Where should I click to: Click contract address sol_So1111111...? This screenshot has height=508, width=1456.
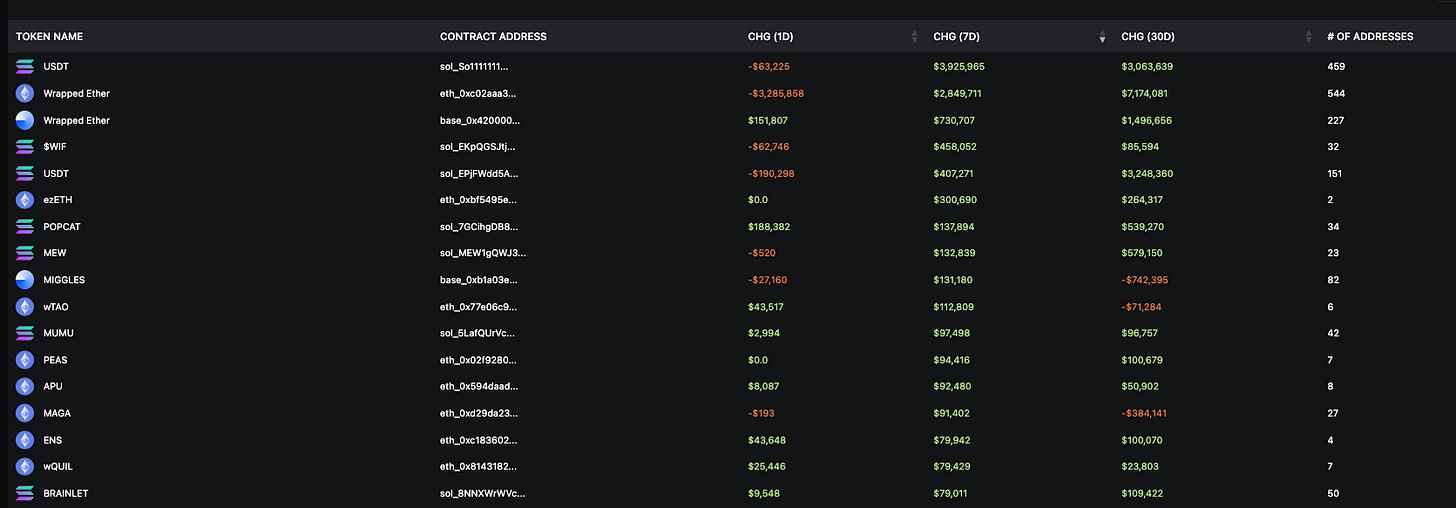point(476,67)
